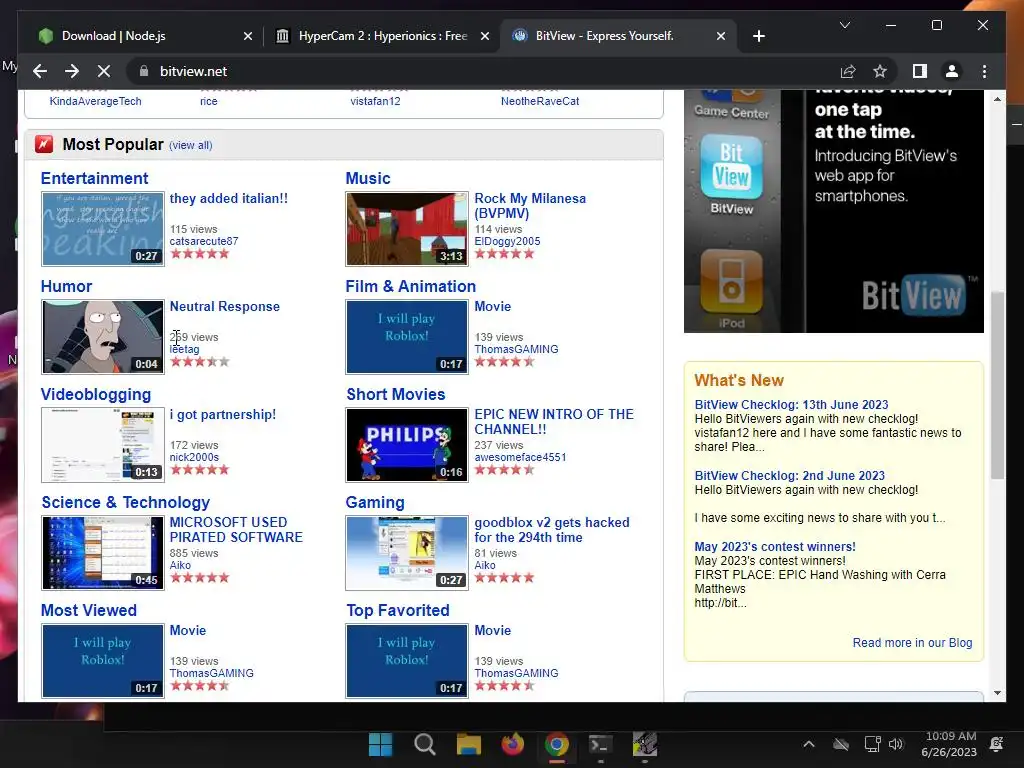Open taskbar Search
This screenshot has width=1024, height=768.
[424, 744]
